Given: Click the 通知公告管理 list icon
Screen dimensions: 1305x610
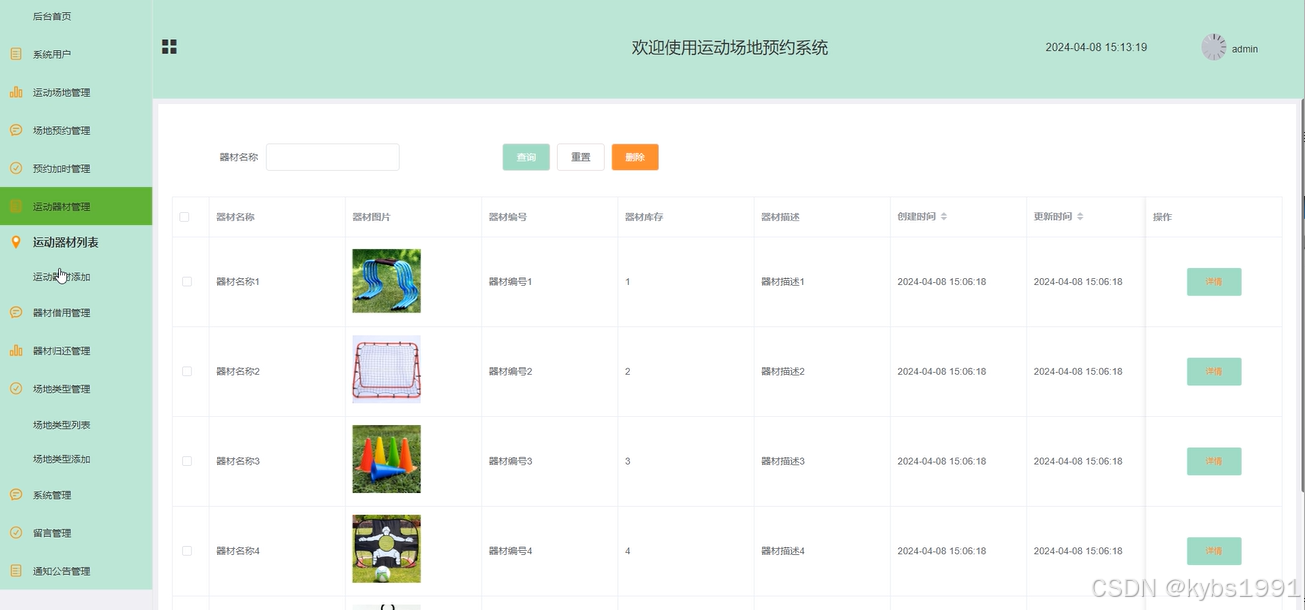Looking at the screenshot, I should [16, 570].
